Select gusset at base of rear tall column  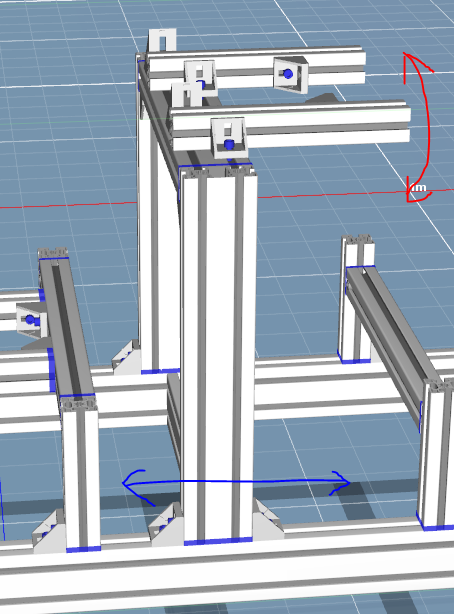coord(126,358)
